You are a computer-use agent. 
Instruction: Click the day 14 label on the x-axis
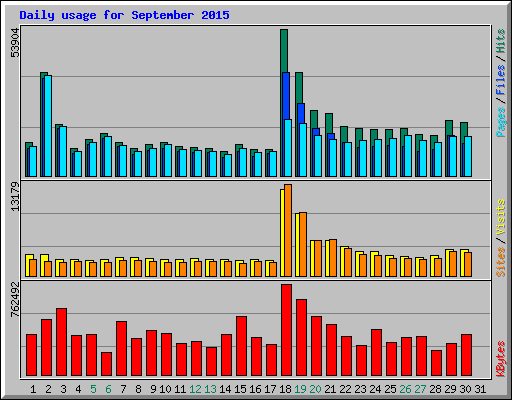pyautogui.click(x=225, y=389)
